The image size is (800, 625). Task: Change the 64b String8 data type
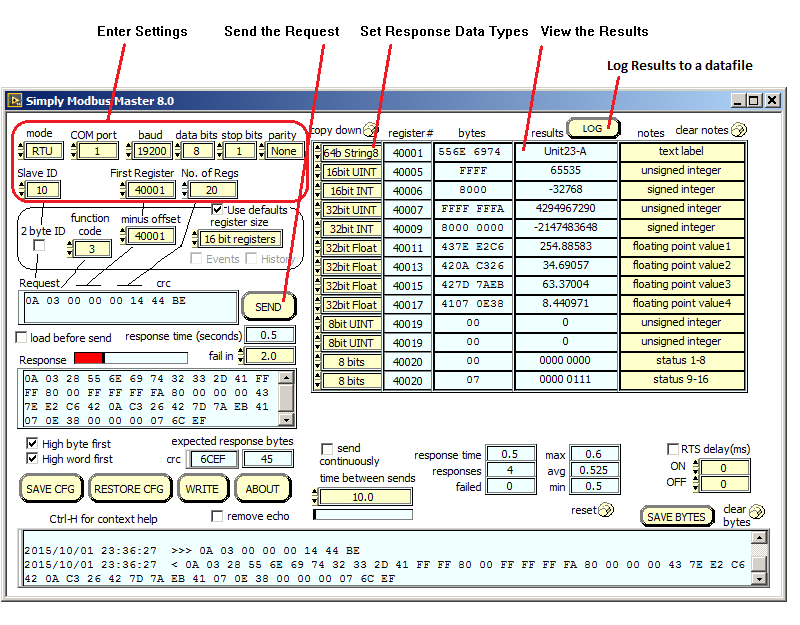coord(351,153)
